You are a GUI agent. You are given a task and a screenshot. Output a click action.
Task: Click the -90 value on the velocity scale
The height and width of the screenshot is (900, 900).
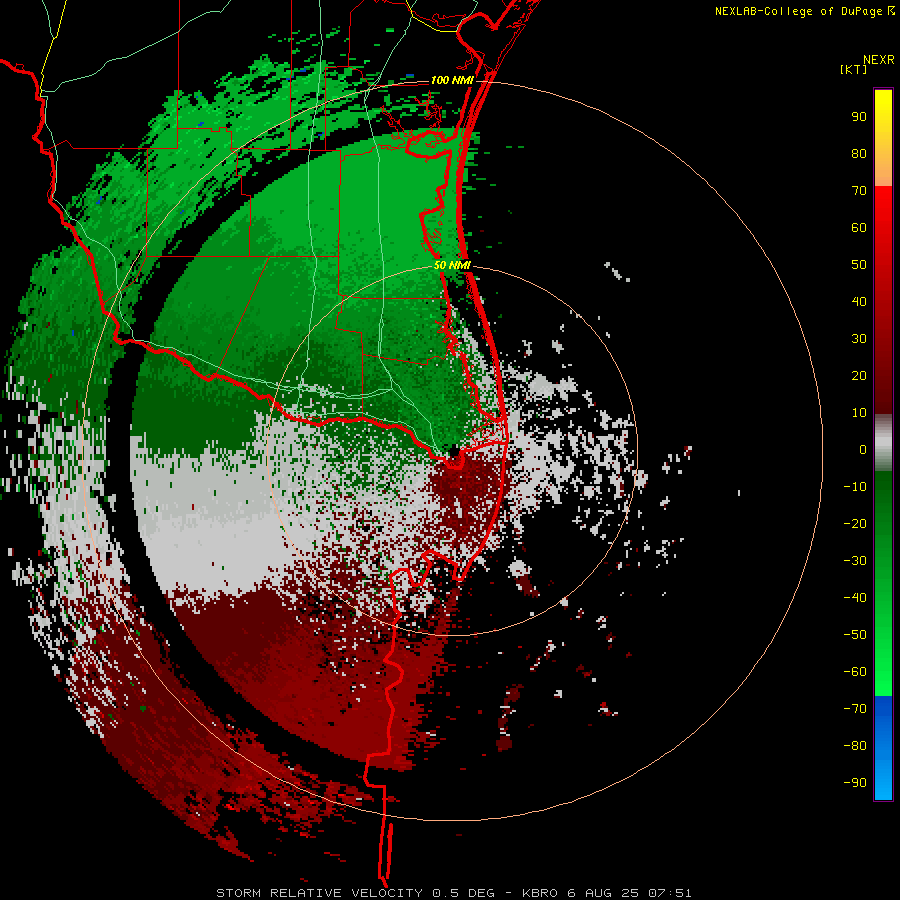pos(855,782)
